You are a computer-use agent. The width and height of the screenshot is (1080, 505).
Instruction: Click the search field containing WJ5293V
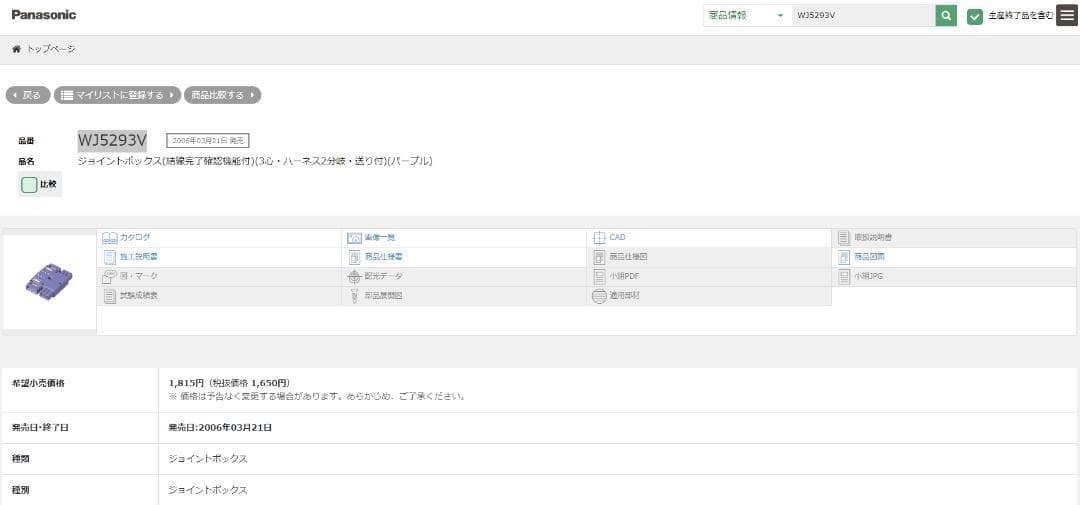click(x=862, y=16)
